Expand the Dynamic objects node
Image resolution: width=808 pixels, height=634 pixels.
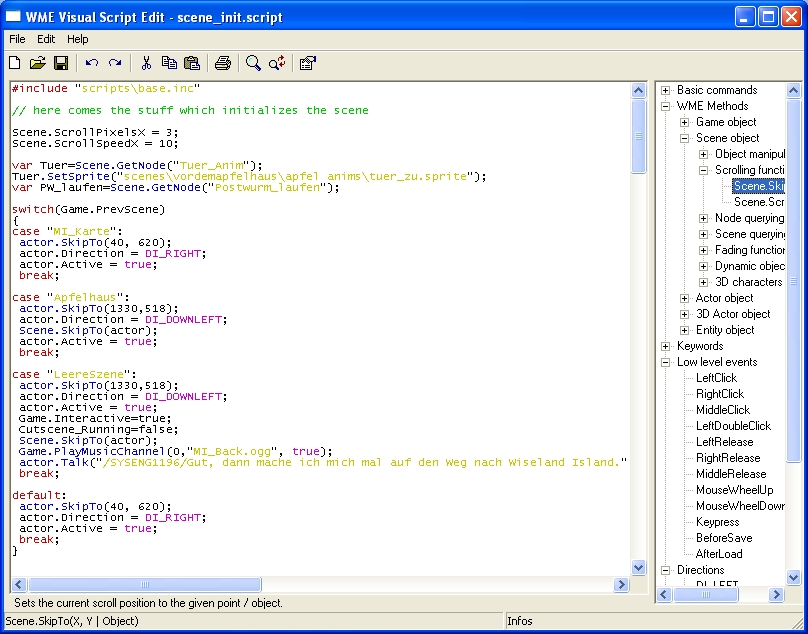click(703, 266)
